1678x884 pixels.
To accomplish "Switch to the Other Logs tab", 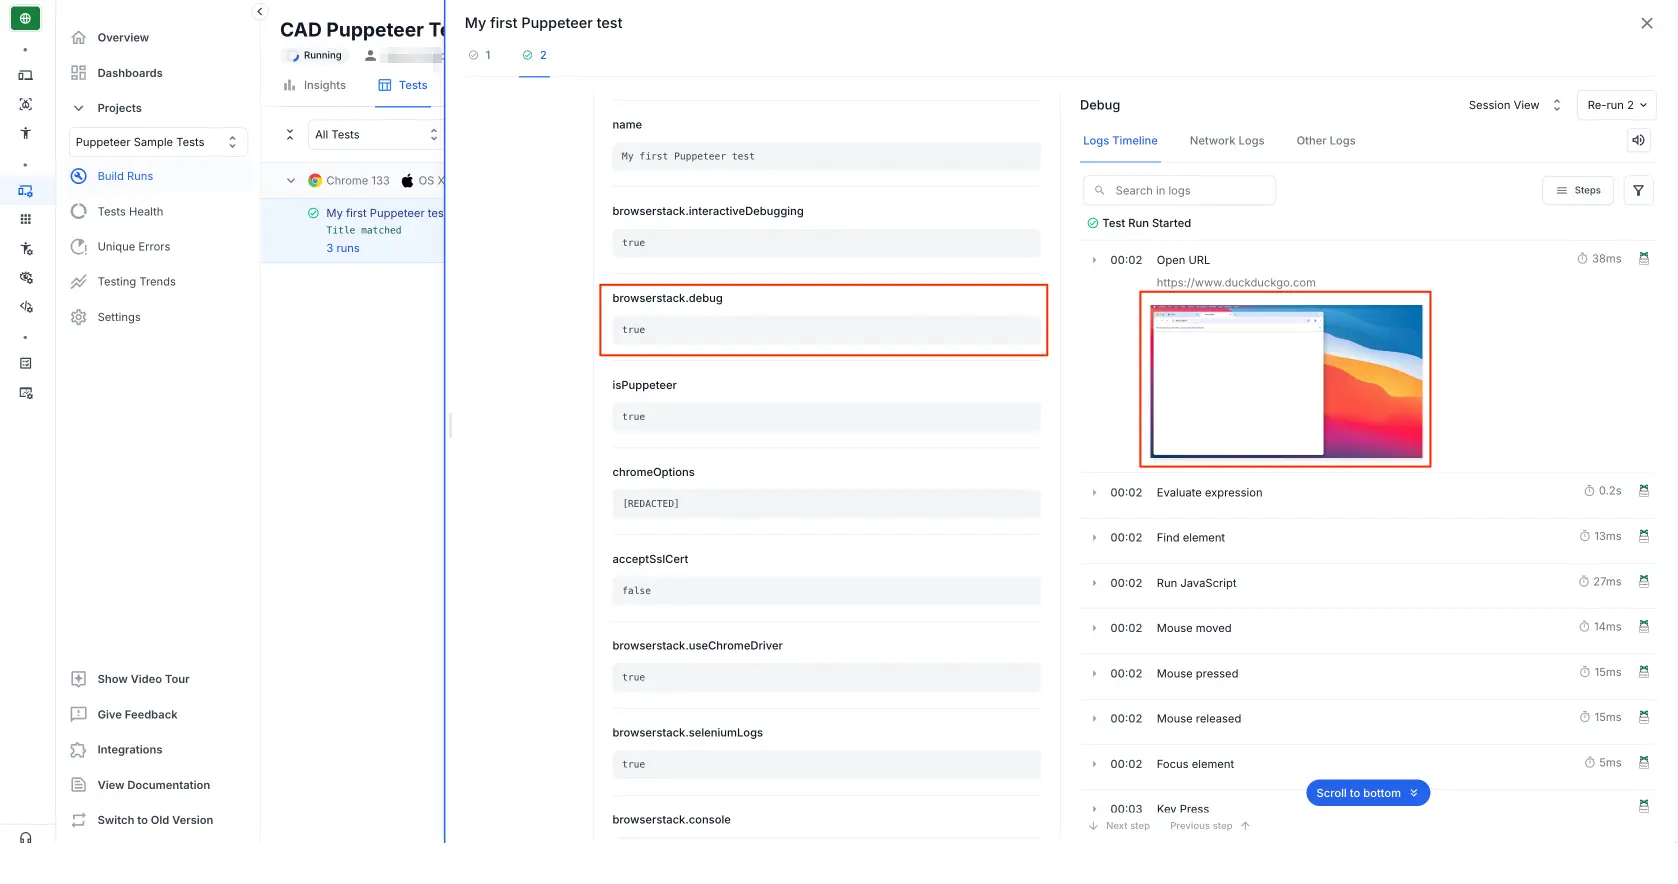I will tap(1325, 141).
